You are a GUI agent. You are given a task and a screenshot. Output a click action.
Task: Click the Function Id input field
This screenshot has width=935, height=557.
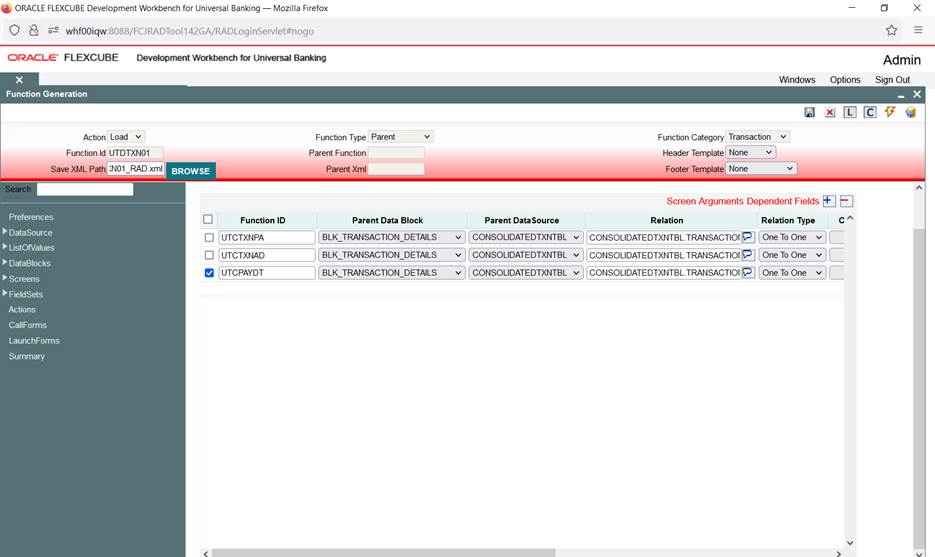click(135, 153)
